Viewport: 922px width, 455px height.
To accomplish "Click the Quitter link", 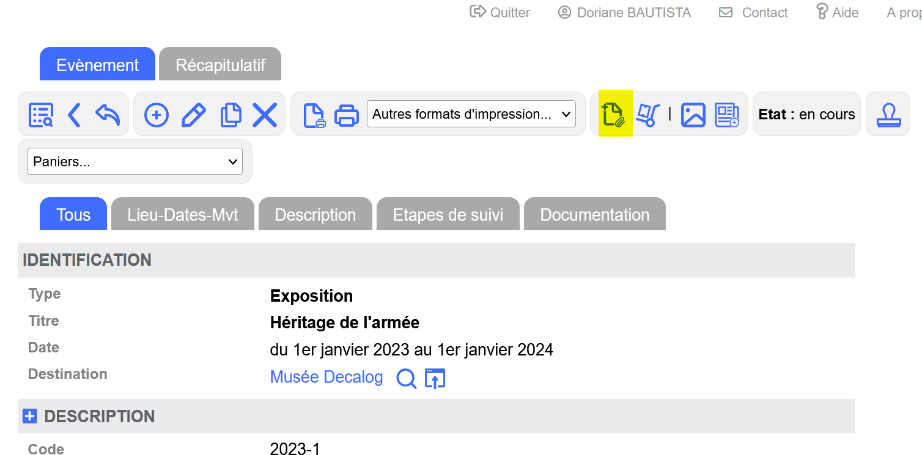I will (x=500, y=12).
